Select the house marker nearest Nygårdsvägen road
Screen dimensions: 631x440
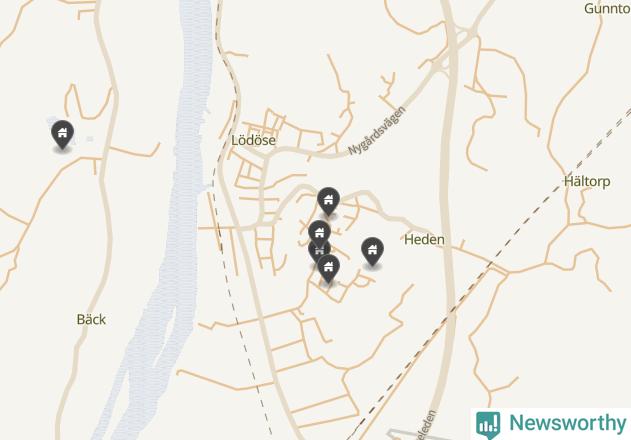coord(328,201)
